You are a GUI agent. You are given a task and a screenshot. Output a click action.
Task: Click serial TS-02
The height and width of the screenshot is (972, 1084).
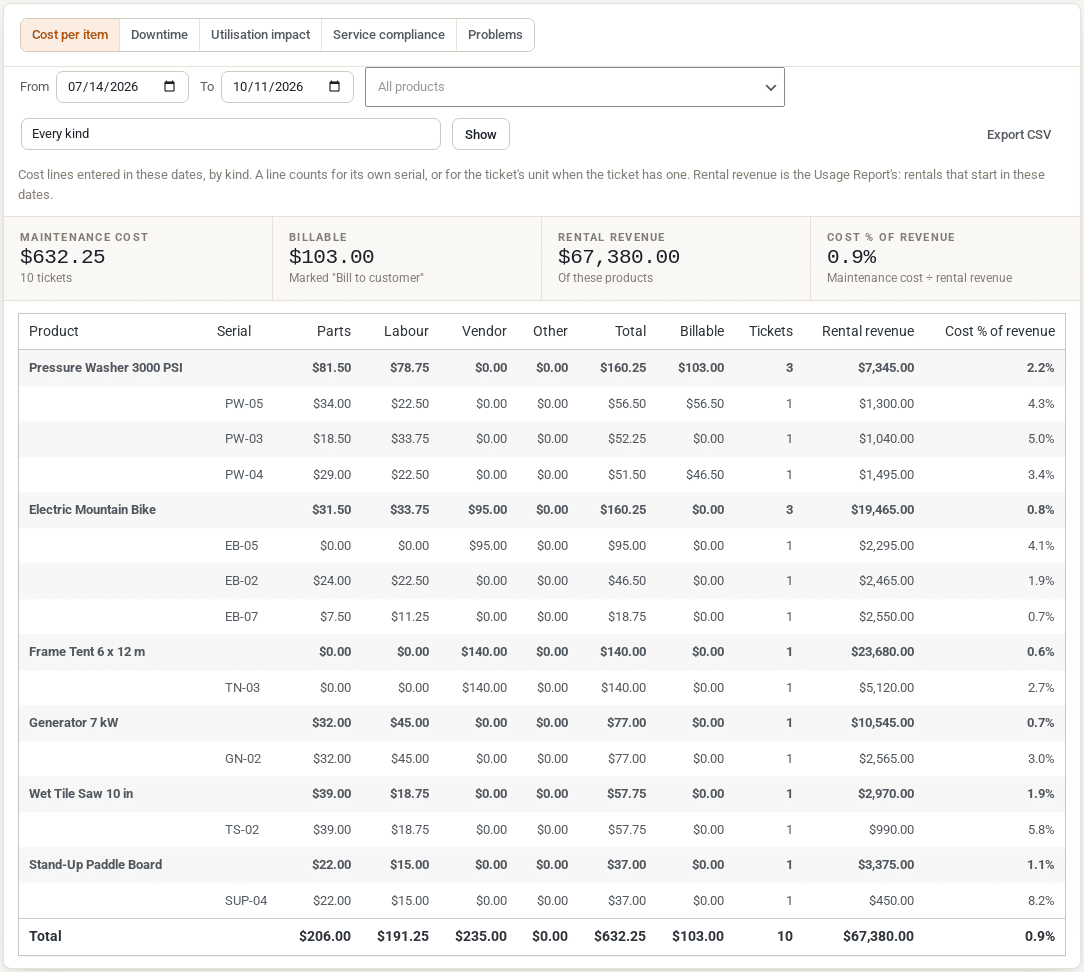pyautogui.click(x=242, y=830)
